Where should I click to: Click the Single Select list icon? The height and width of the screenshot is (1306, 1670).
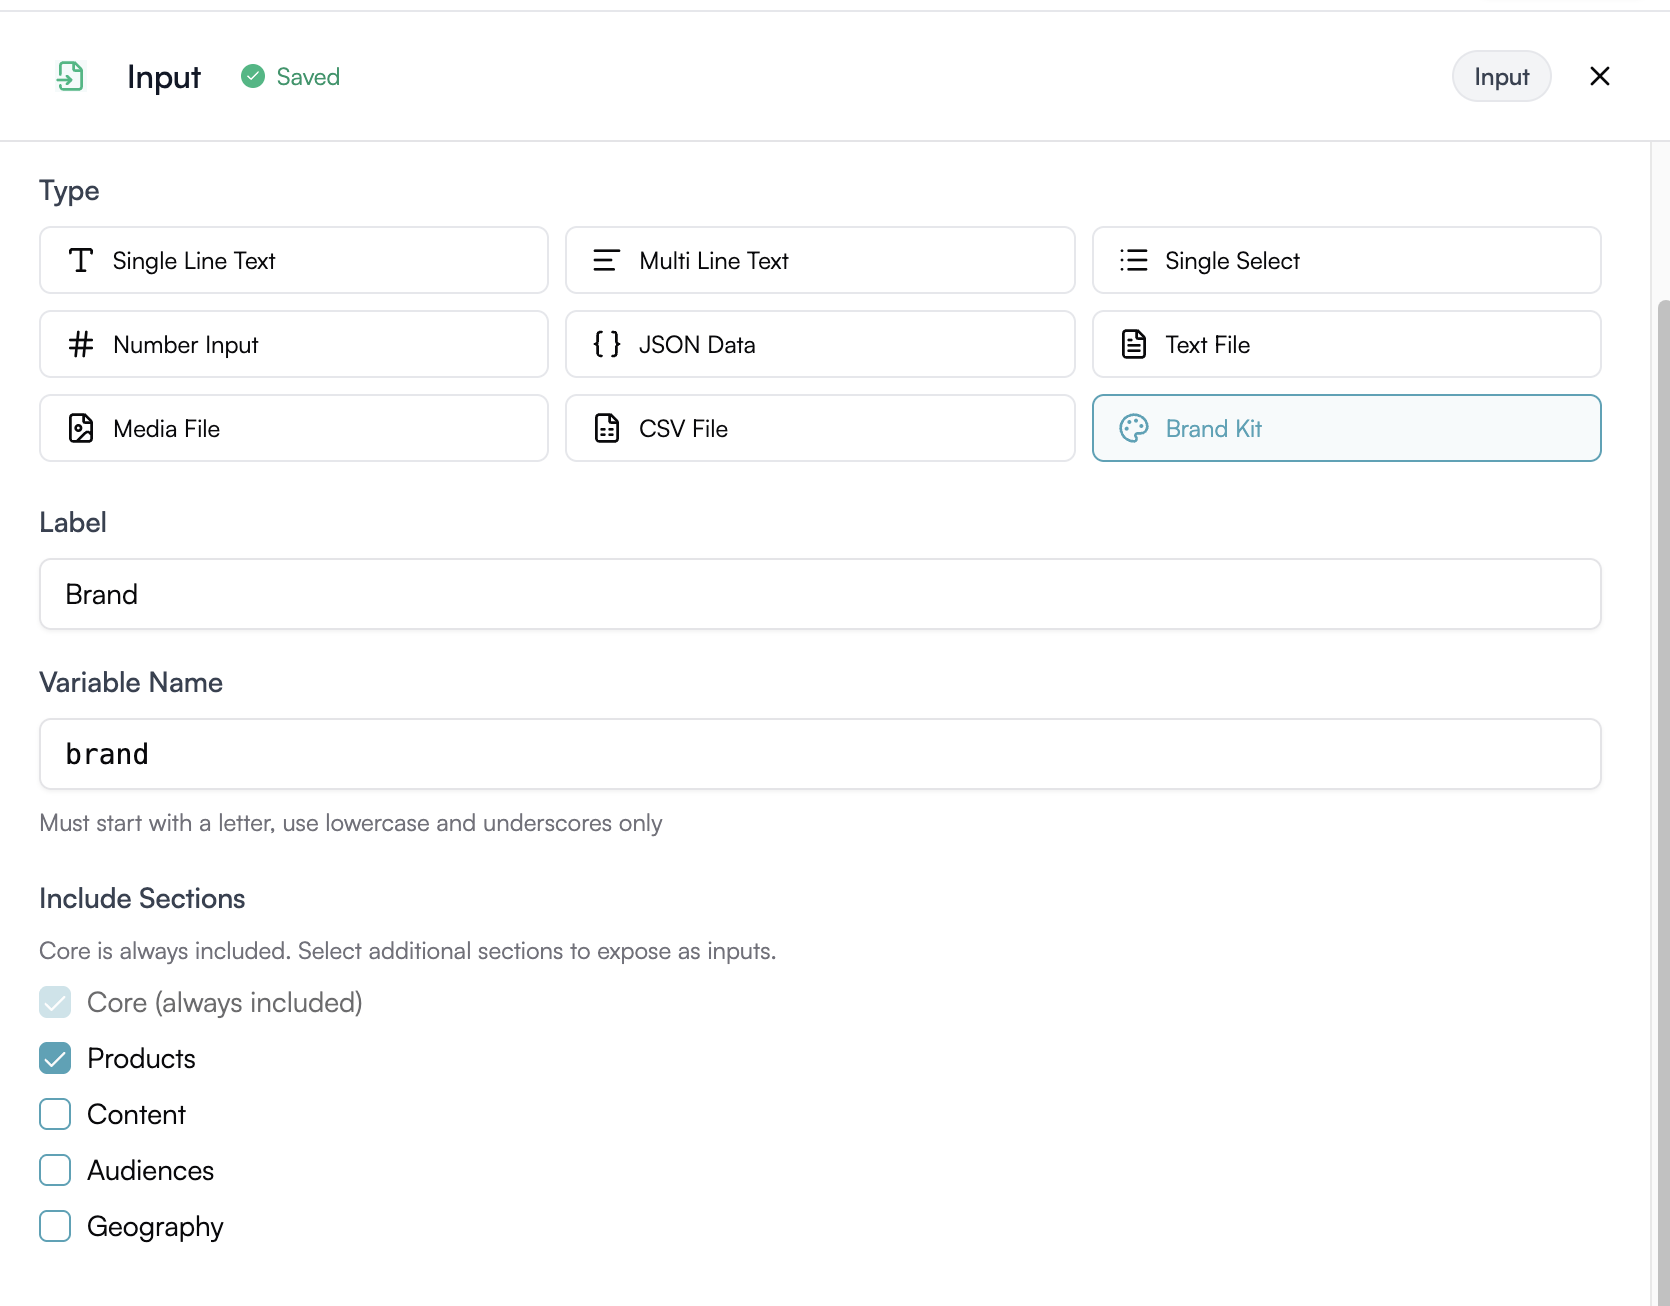click(x=1133, y=260)
